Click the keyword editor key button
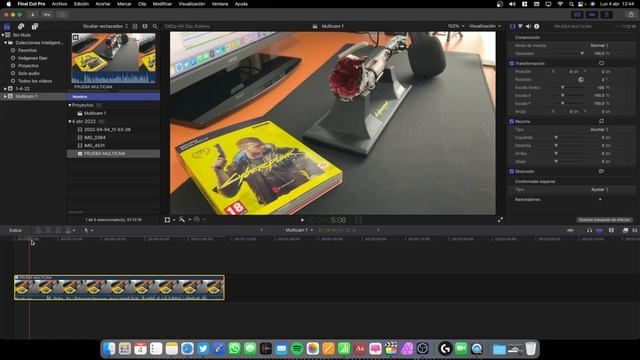Viewport: 640px width, 360px height. click(47, 15)
